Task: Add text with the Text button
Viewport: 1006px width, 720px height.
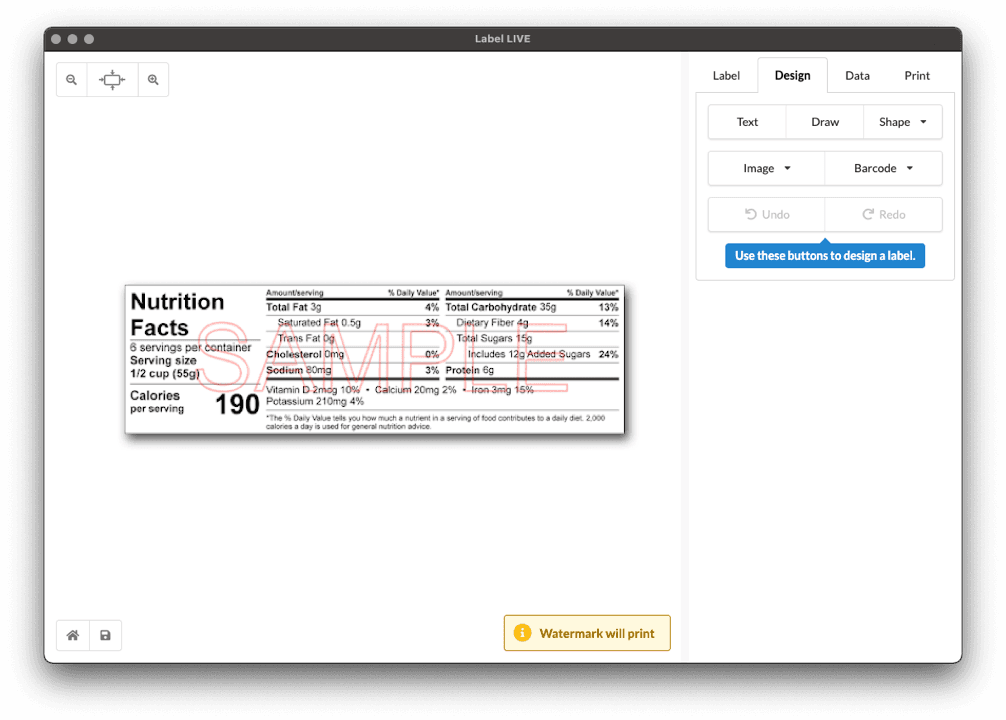Action: (x=746, y=121)
